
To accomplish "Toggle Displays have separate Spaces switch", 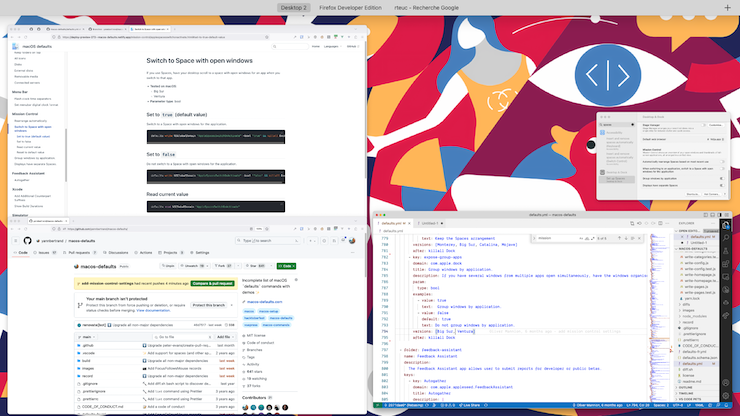I will [722, 186].
